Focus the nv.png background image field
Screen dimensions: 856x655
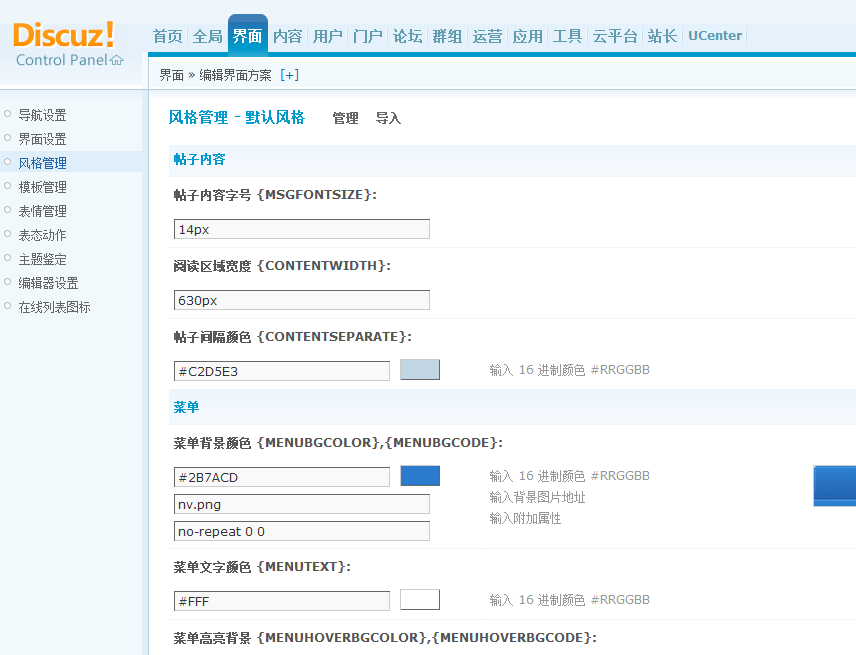pyautogui.click(x=301, y=504)
